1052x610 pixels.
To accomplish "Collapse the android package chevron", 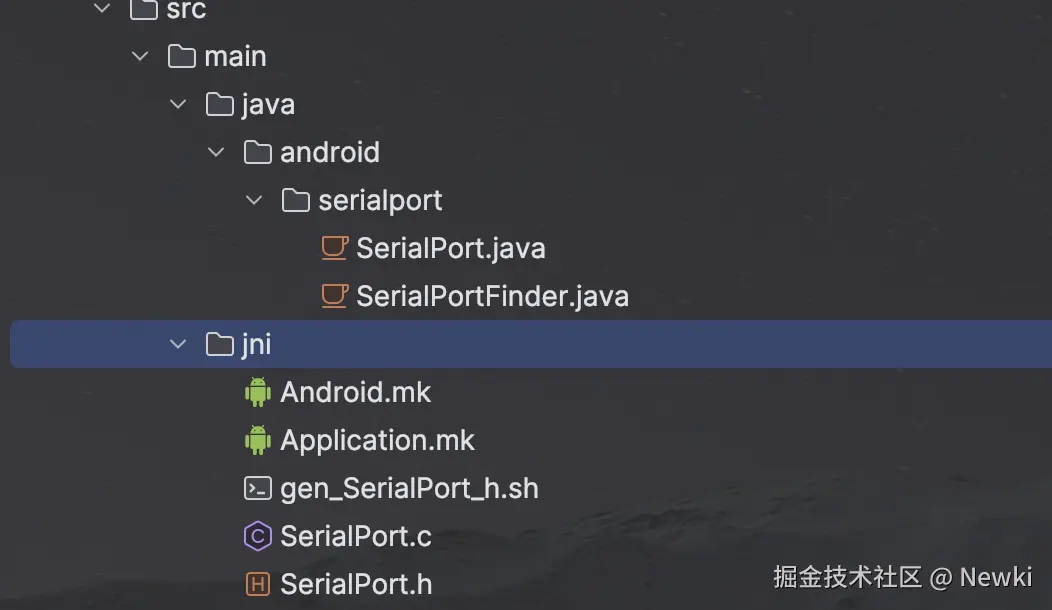I will (216, 152).
